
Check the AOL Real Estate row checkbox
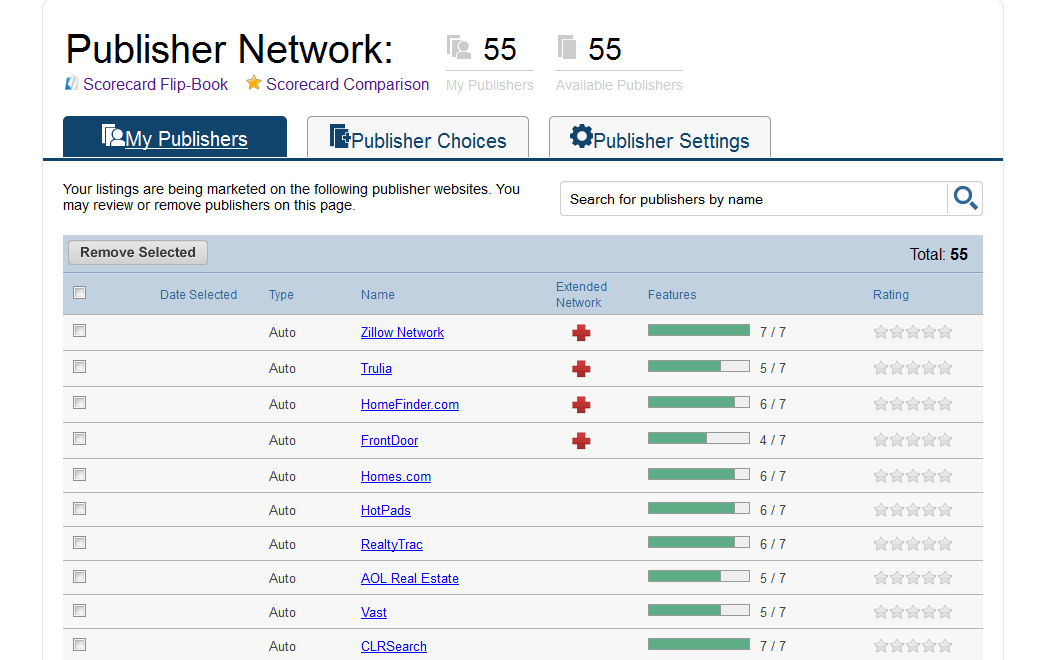(x=79, y=577)
